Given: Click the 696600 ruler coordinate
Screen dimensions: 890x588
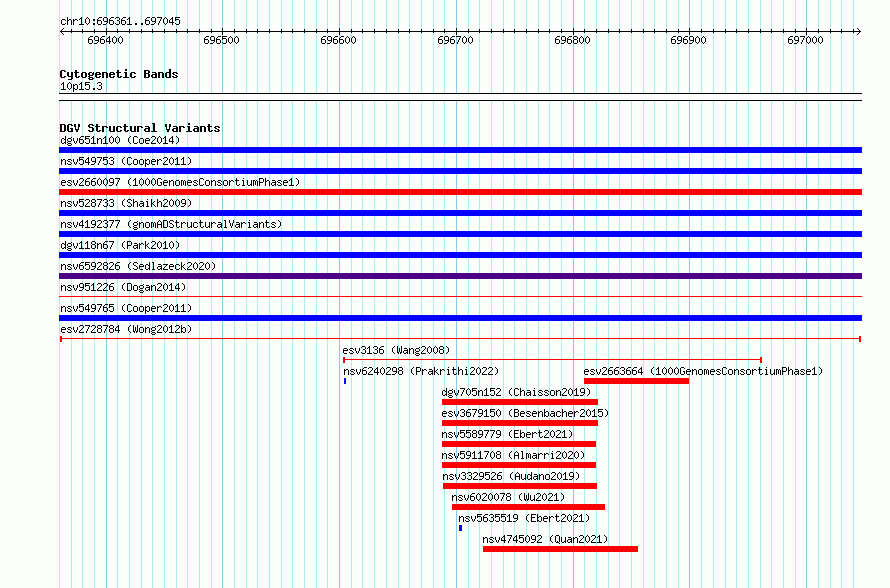Looking at the screenshot, I should tap(338, 40).
